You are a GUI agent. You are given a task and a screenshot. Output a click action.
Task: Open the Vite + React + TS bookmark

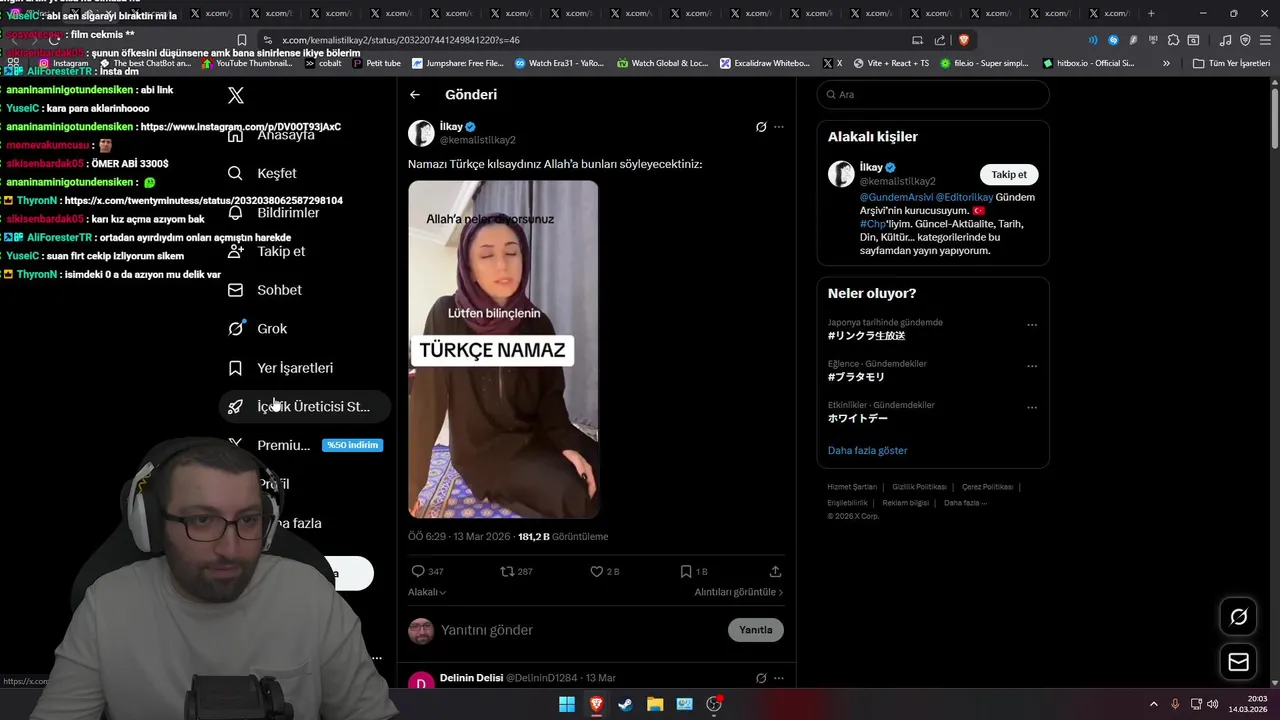point(889,63)
